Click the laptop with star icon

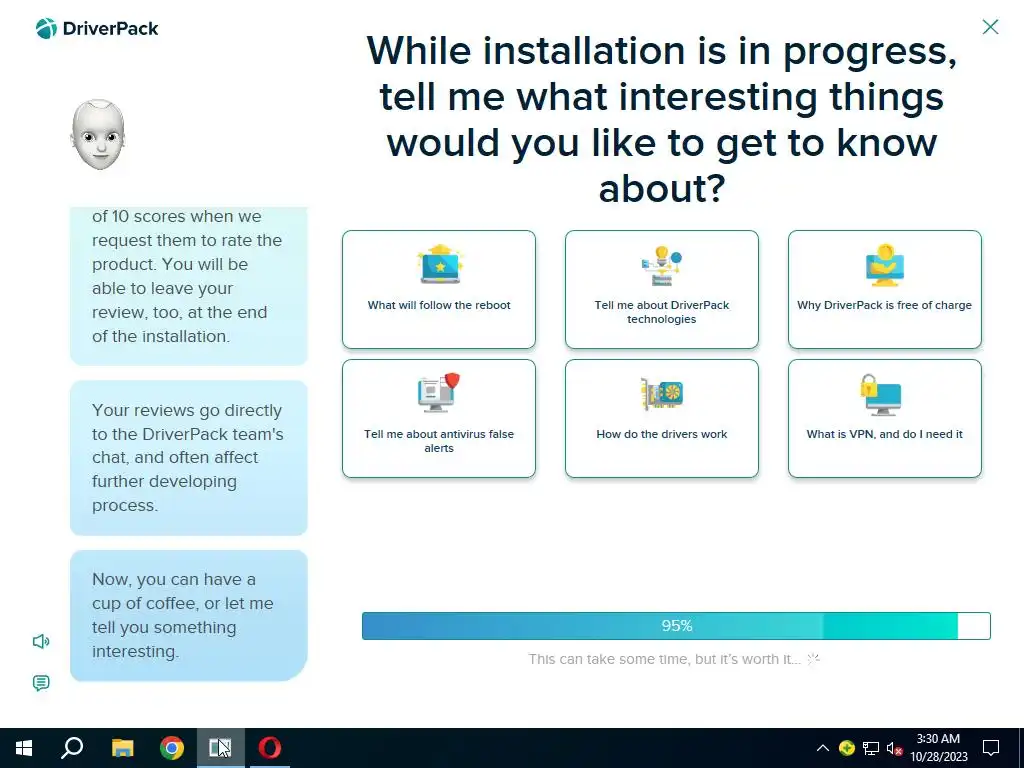pyautogui.click(x=440, y=264)
